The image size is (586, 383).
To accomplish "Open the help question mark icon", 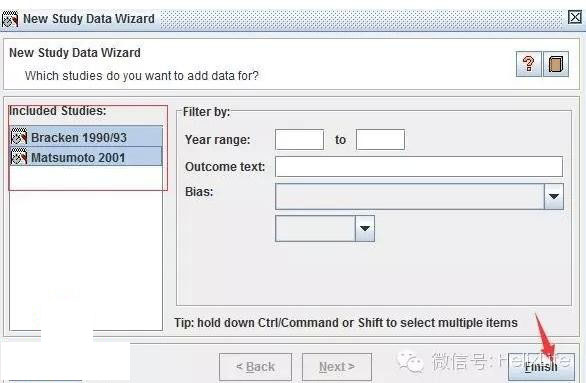I will click(x=528, y=64).
